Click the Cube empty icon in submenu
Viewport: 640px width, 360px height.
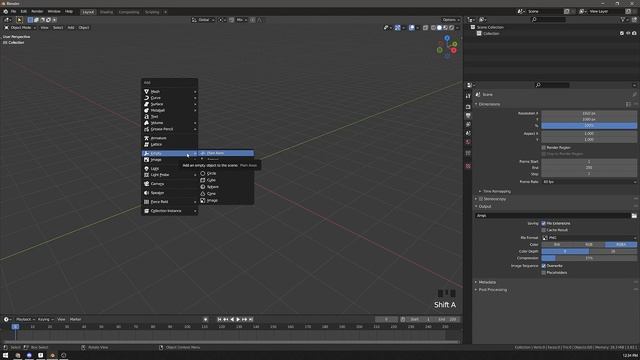coord(202,180)
